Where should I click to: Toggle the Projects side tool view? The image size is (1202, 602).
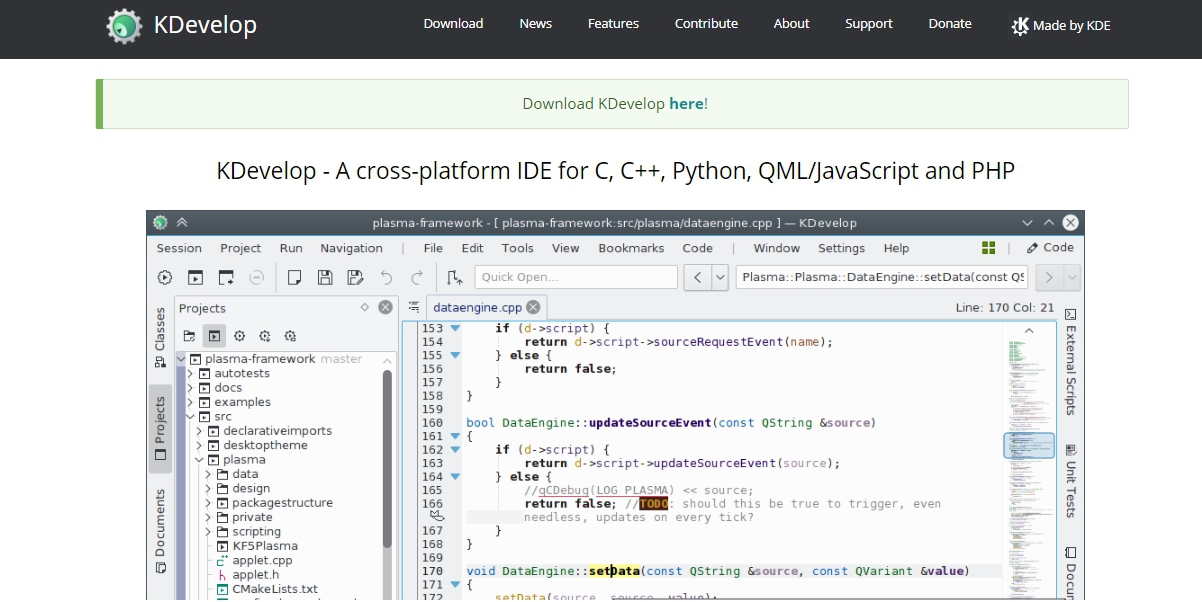pyautogui.click(x=159, y=428)
